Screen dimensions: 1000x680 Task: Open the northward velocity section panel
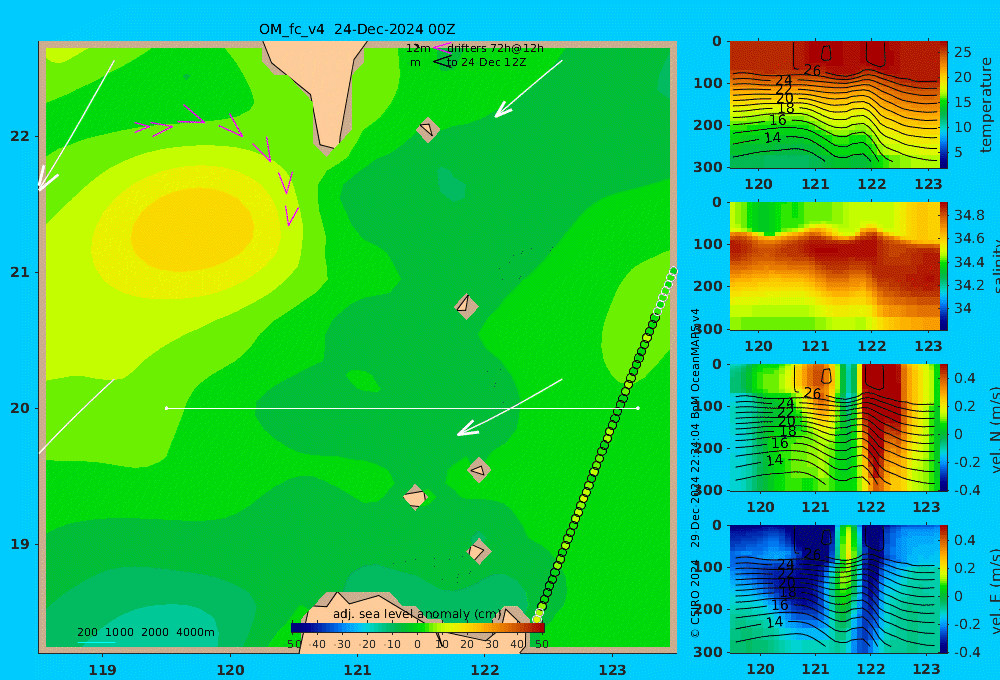pos(835,427)
